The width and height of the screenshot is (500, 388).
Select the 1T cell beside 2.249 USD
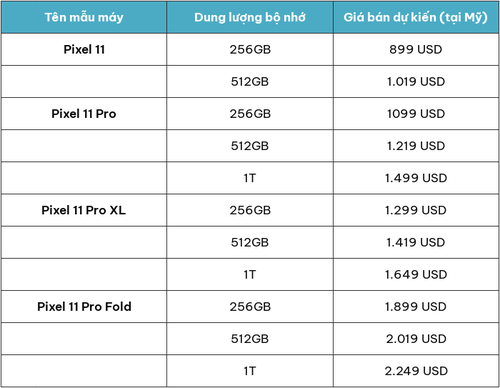(x=250, y=371)
